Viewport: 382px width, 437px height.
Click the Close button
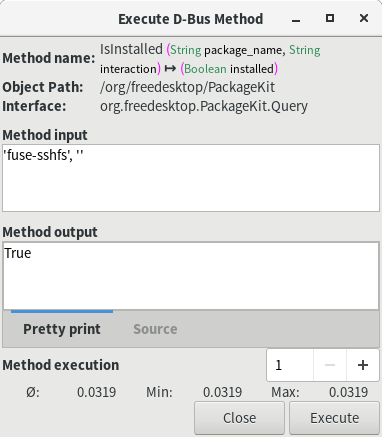(x=239, y=418)
